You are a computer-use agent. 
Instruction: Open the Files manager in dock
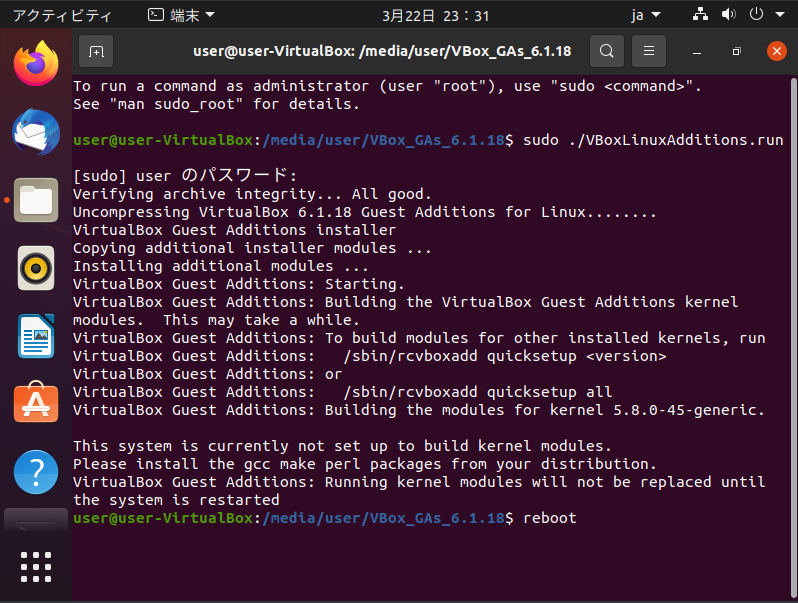point(36,200)
